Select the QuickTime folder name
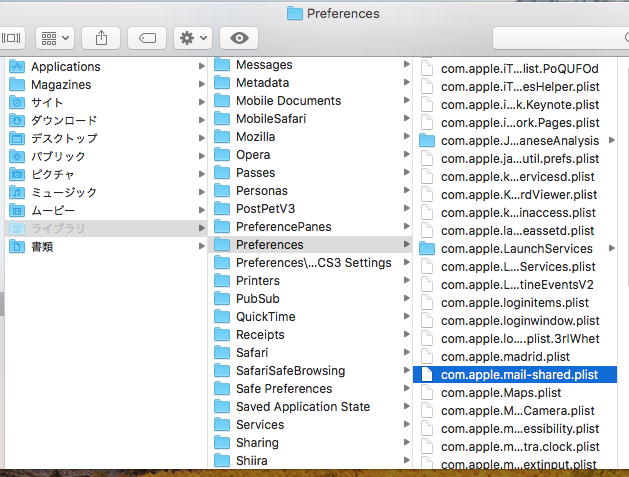The width and height of the screenshot is (629, 477). click(x=266, y=317)
